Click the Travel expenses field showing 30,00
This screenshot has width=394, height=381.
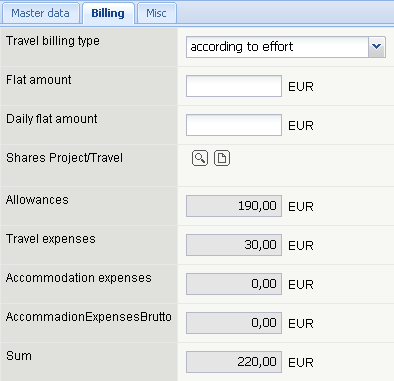234,245
